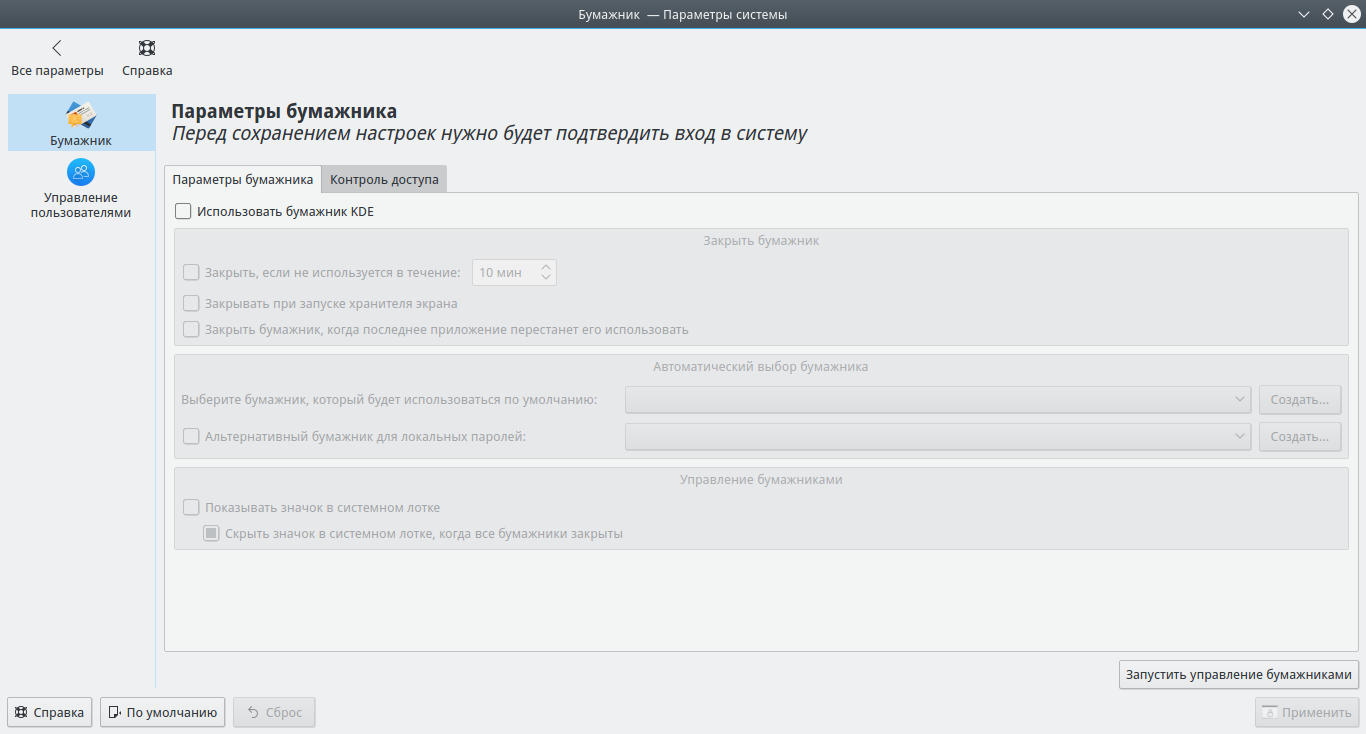This screenshot has width=1366, height=734.
Task: Click Автоматический выбор бумажника group title
Action: [761, 366]
